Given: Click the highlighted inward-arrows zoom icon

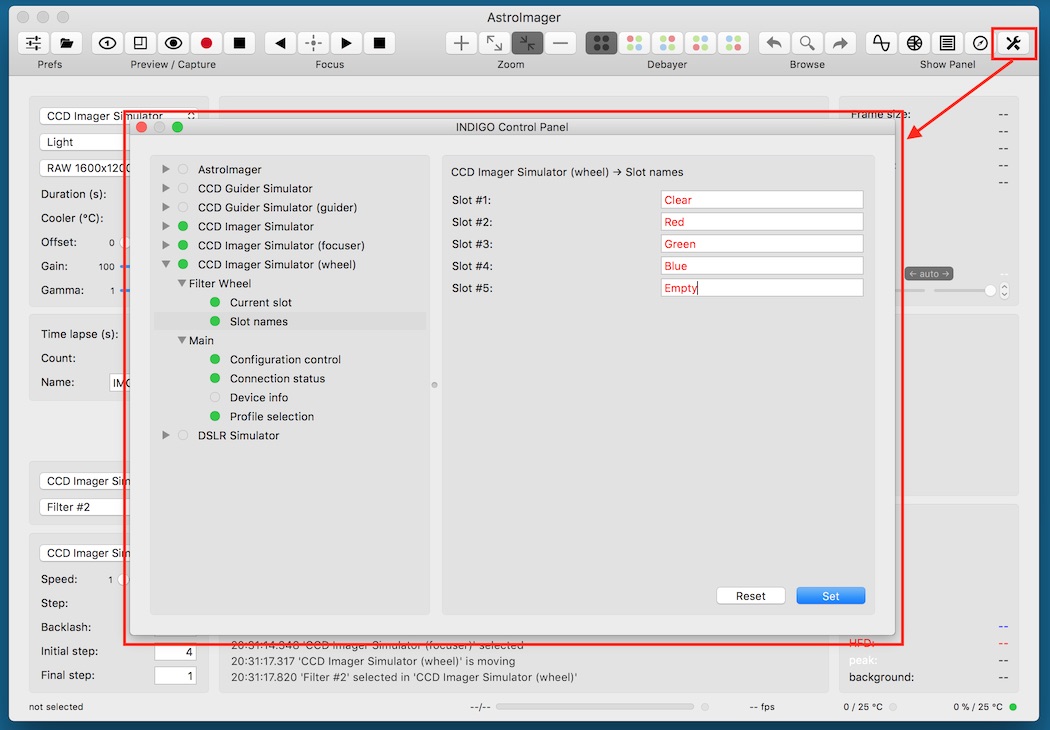Looking at the screenshot, I should click(x=527, y=44).
